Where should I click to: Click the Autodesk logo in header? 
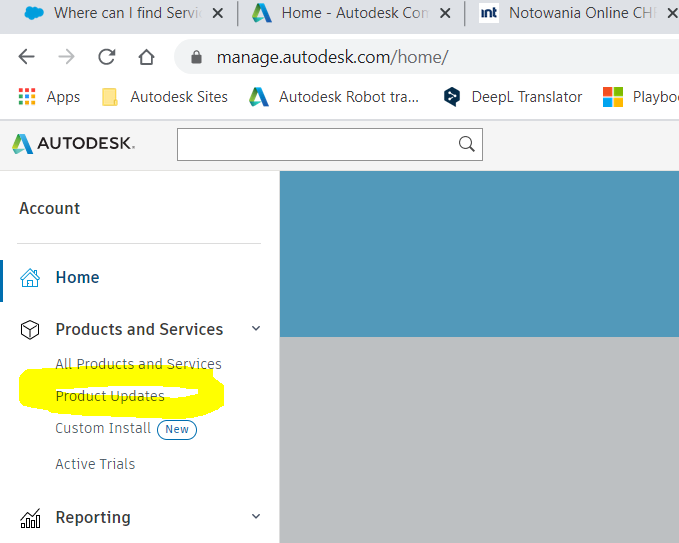click(x=74, y=143)
